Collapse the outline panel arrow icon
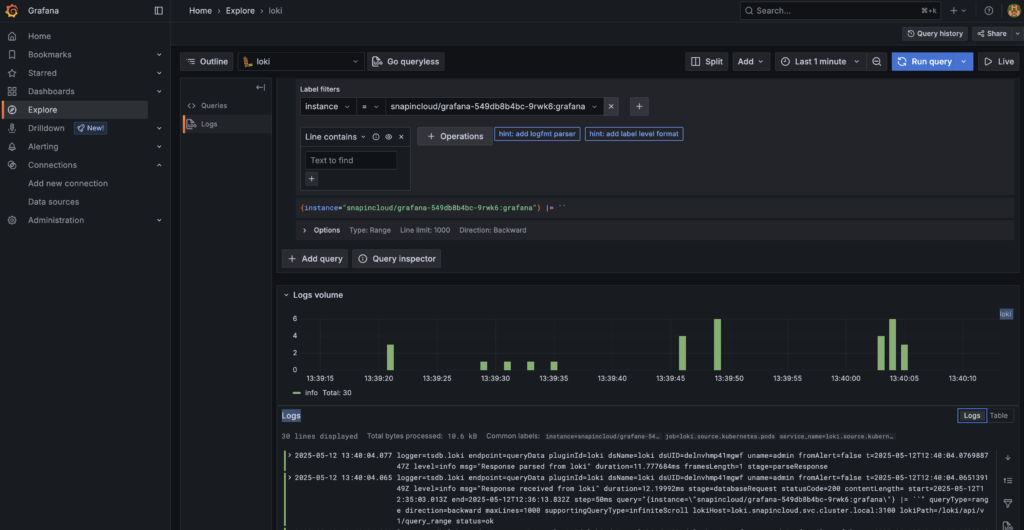1024x530 pixels. [x=261, y=87]
